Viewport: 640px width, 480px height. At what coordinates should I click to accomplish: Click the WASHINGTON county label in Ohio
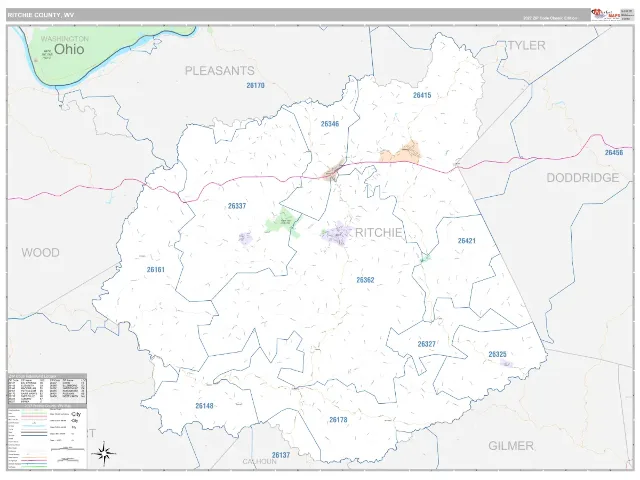(64, 39)
